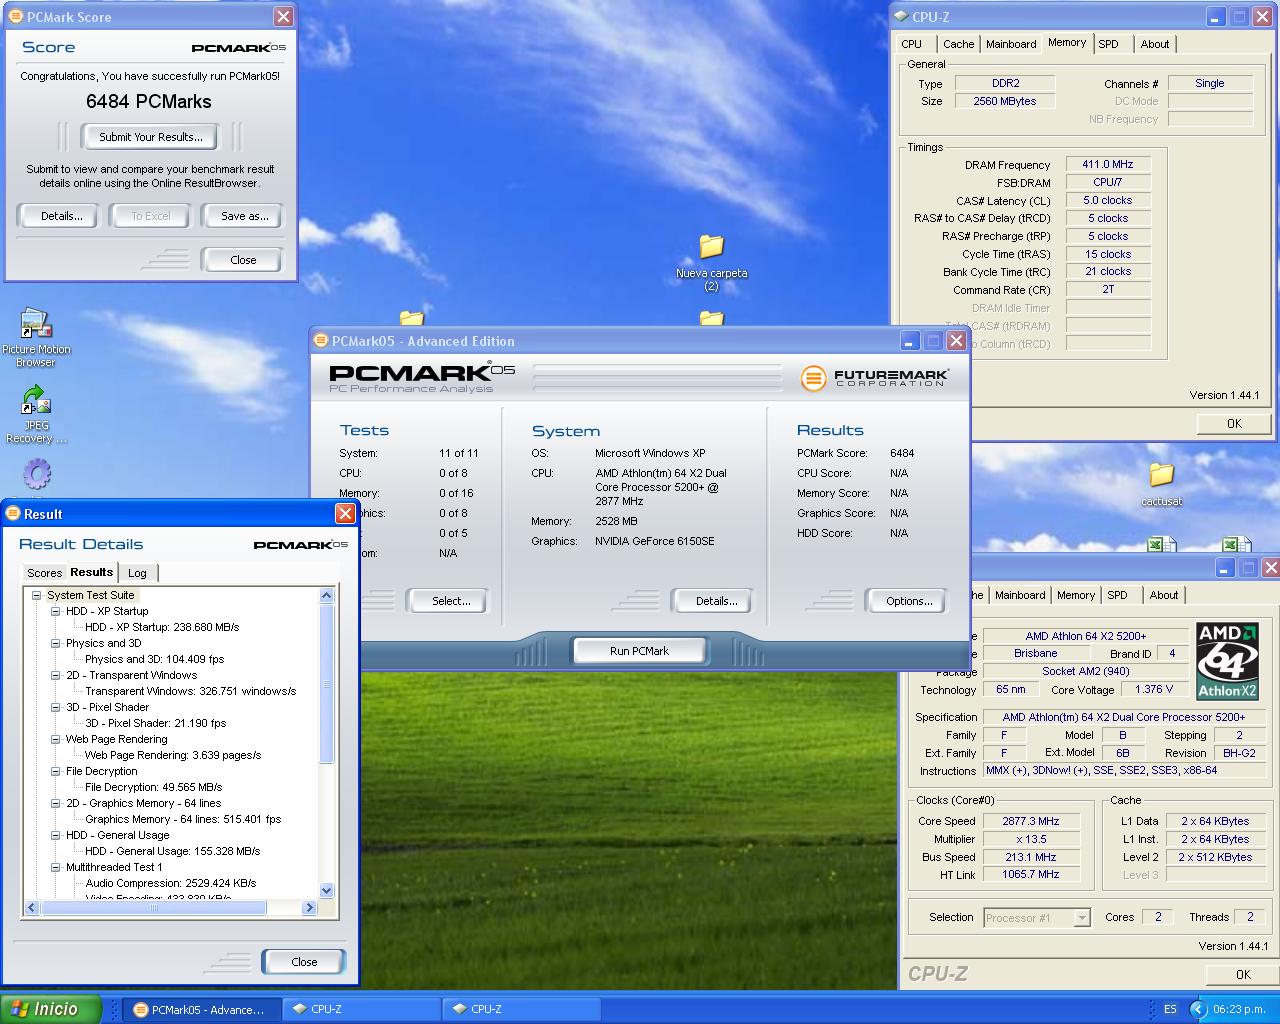1280x1024 pixels.
Task: Click the Inicio start button
Action: [51, 1009]
